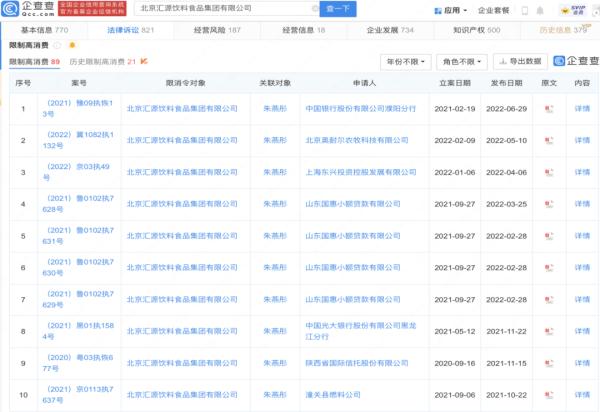Open PDF original for row 5
The height and width of the screenshot is (412, 600).
pyautogui.click(x=549, y=236)
